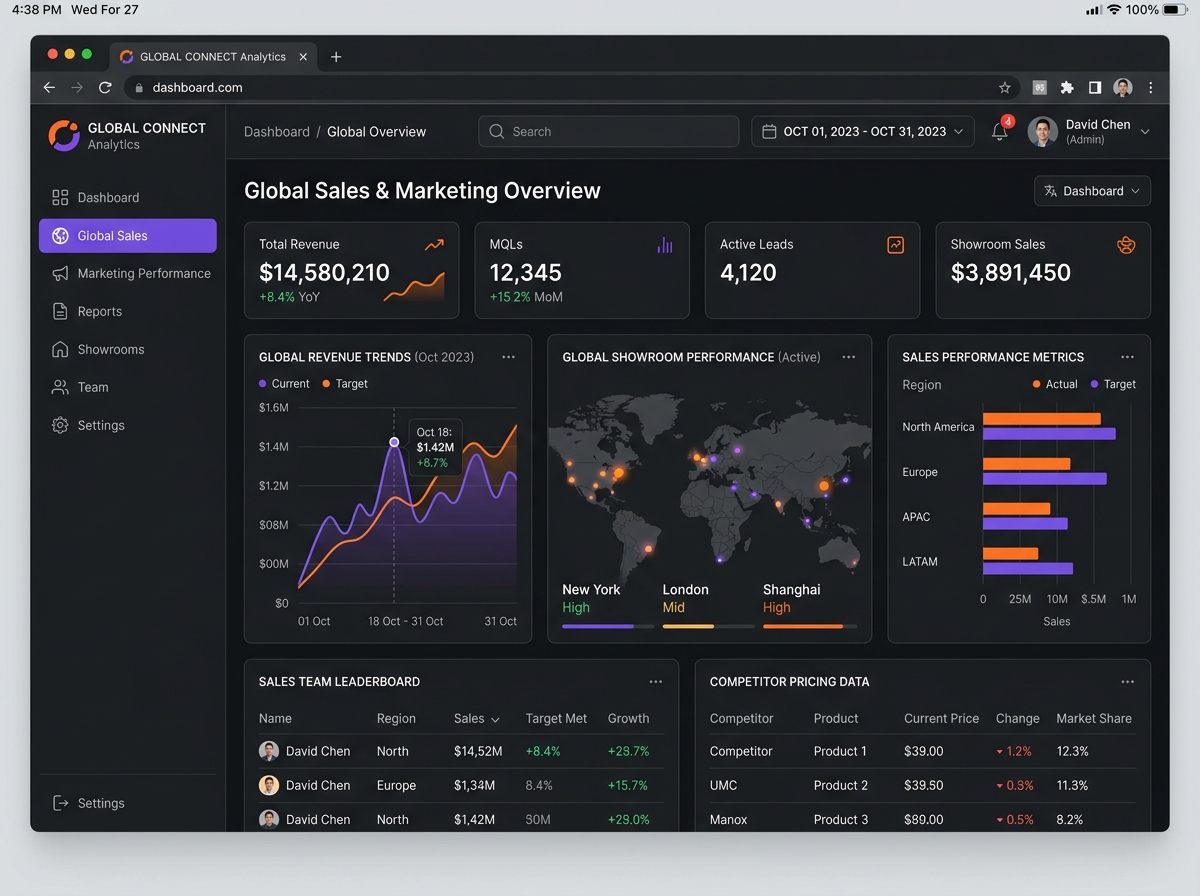Screen dimensions: 1200x896
Task: Click Global Overview breadcrumb
Action: 376,132
